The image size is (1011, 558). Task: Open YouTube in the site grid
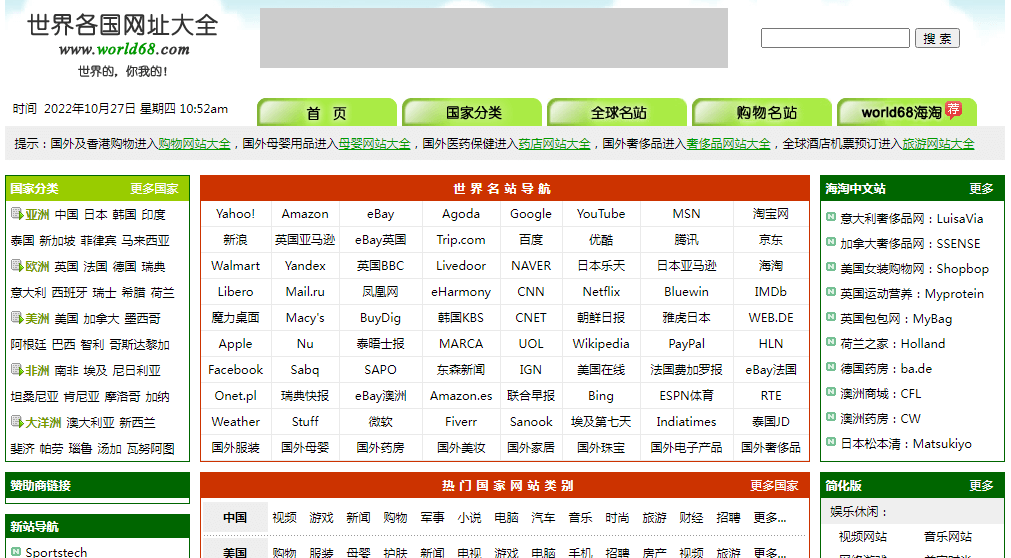601,214
